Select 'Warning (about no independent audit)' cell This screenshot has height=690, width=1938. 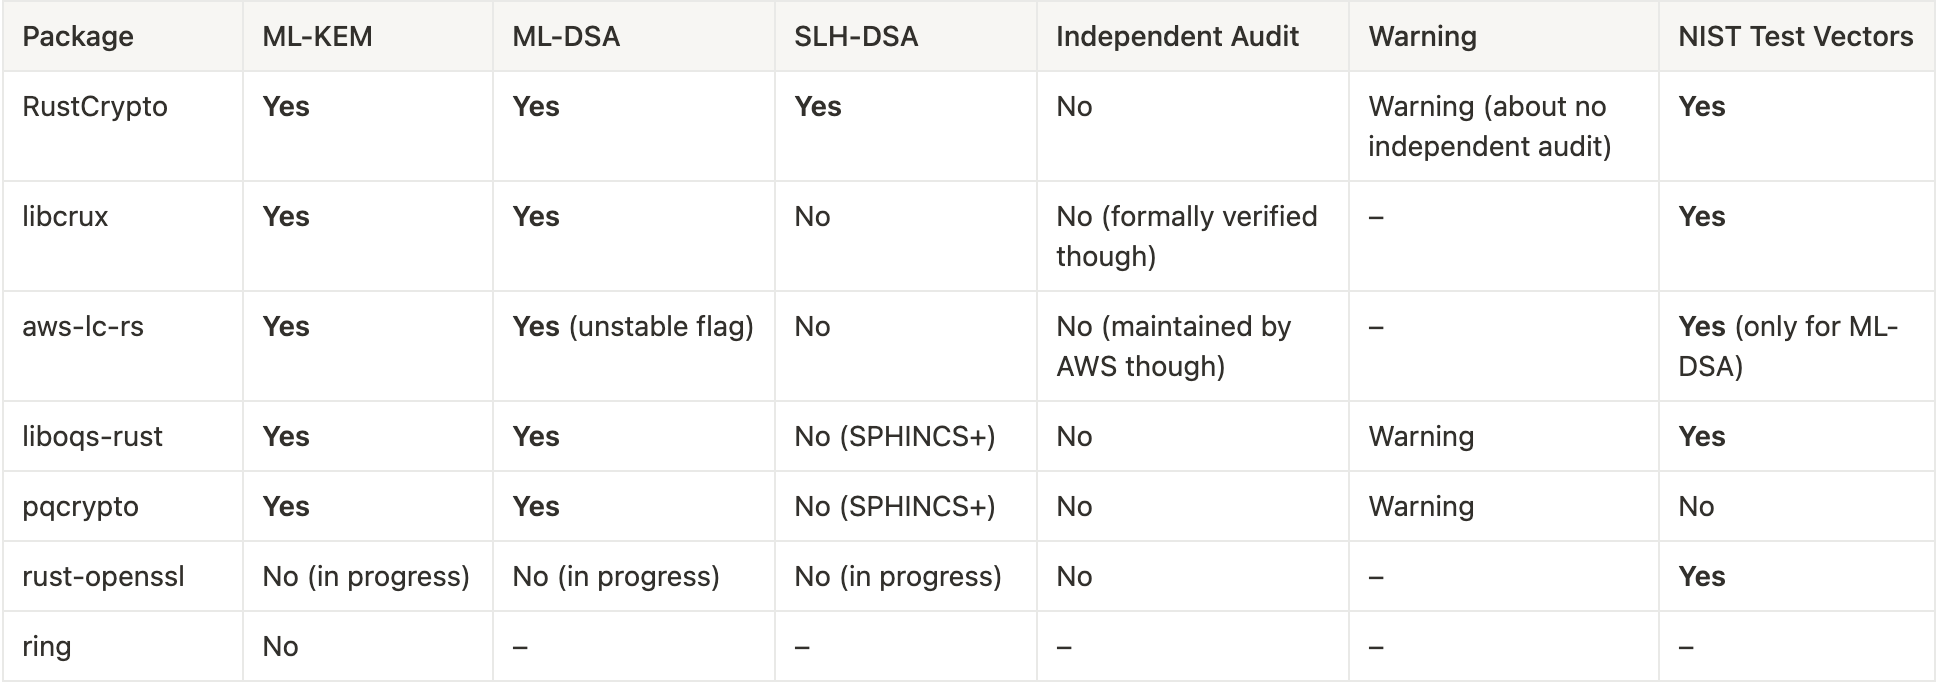[x=1489, y=126]
